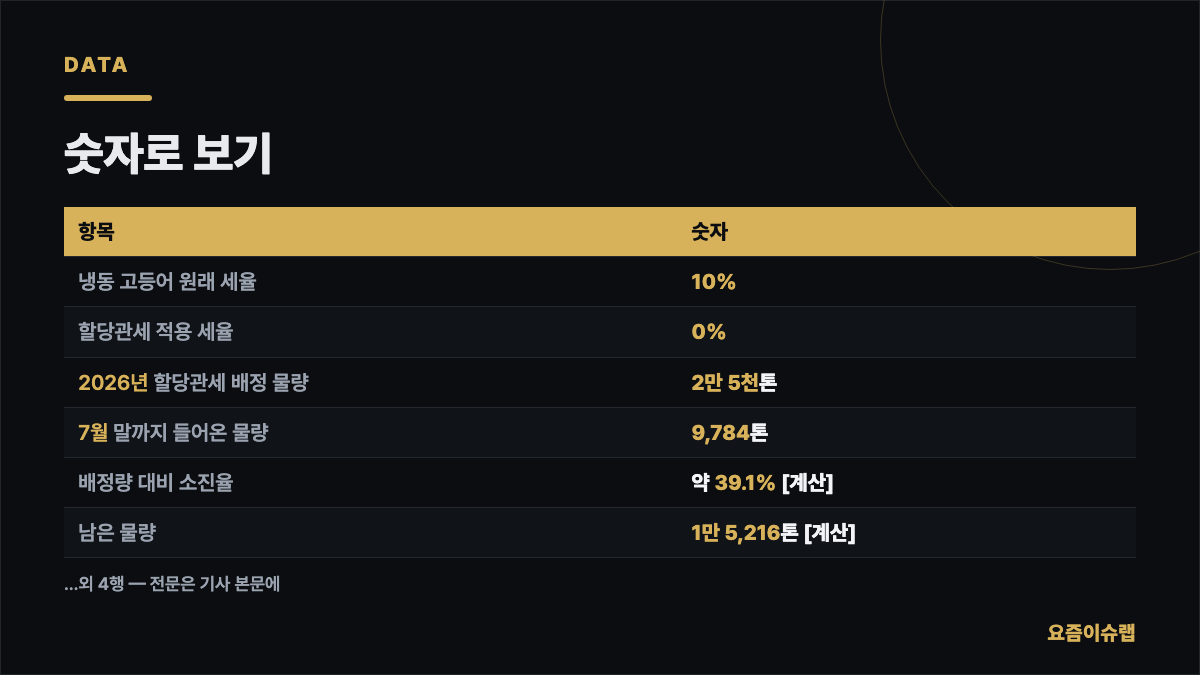The width and height of the screenshot is (1200, 675).
Task: Click the 요즘이슈랩 brand name
Action: coord(1092,632)
